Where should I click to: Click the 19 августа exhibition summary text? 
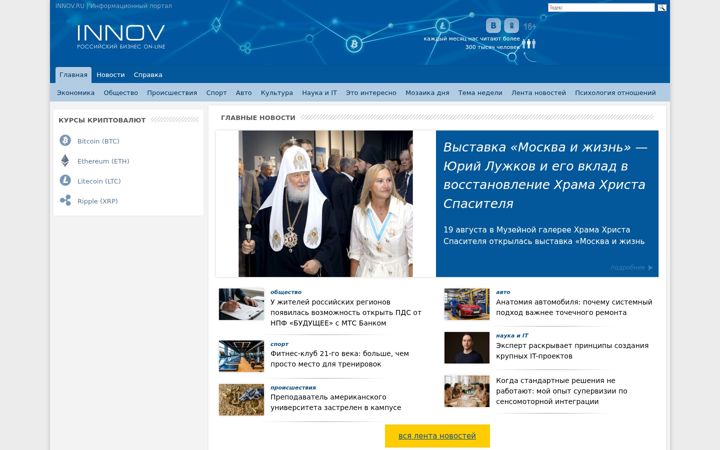[x=544, y=235]
